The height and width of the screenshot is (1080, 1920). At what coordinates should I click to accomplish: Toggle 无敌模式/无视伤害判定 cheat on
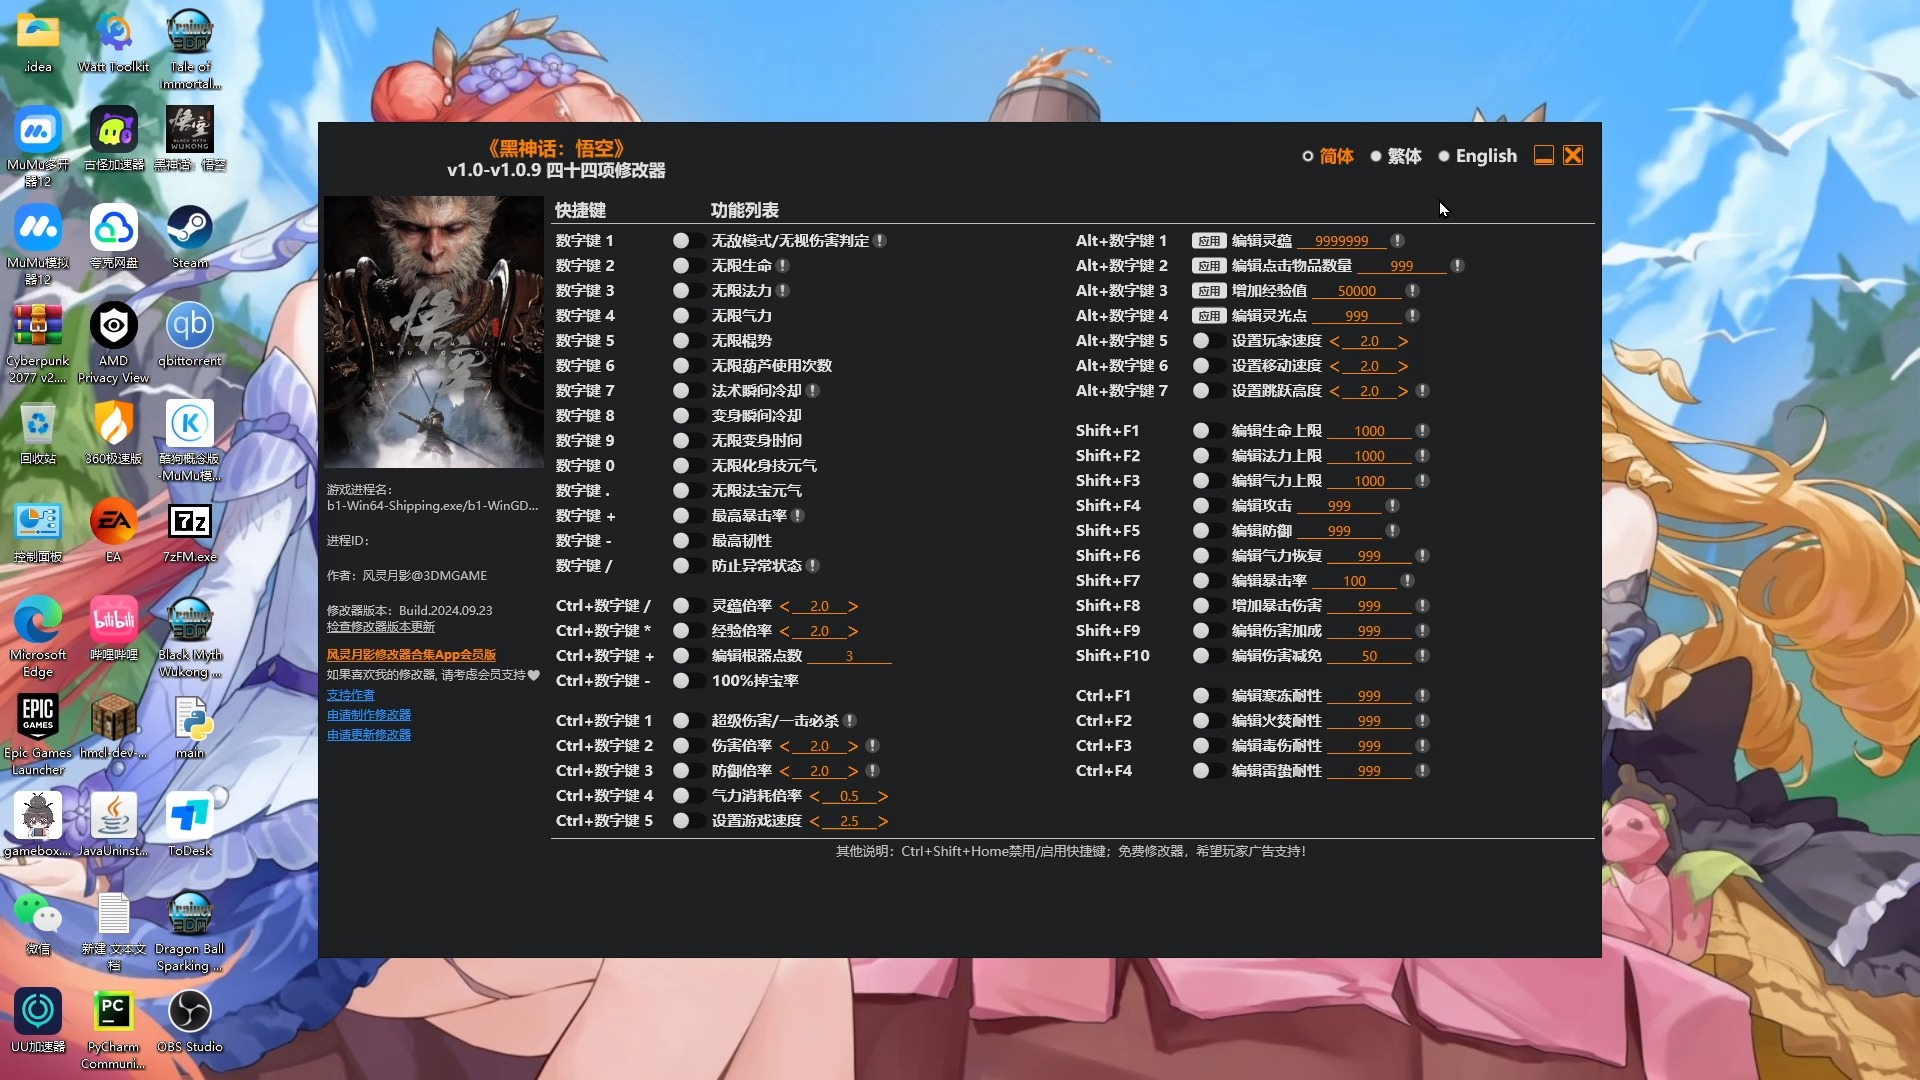pos(682,240)
